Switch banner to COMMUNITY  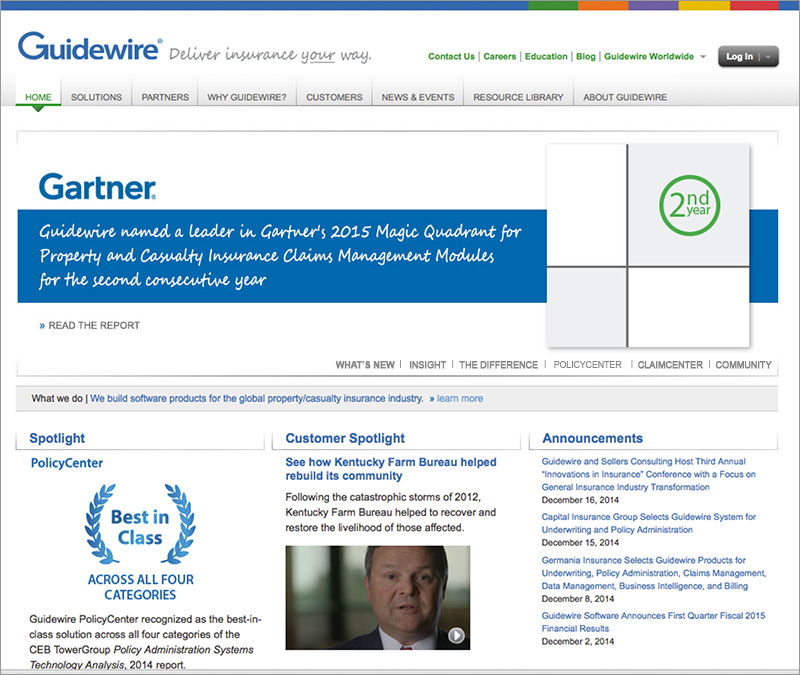tap(743, 365)
